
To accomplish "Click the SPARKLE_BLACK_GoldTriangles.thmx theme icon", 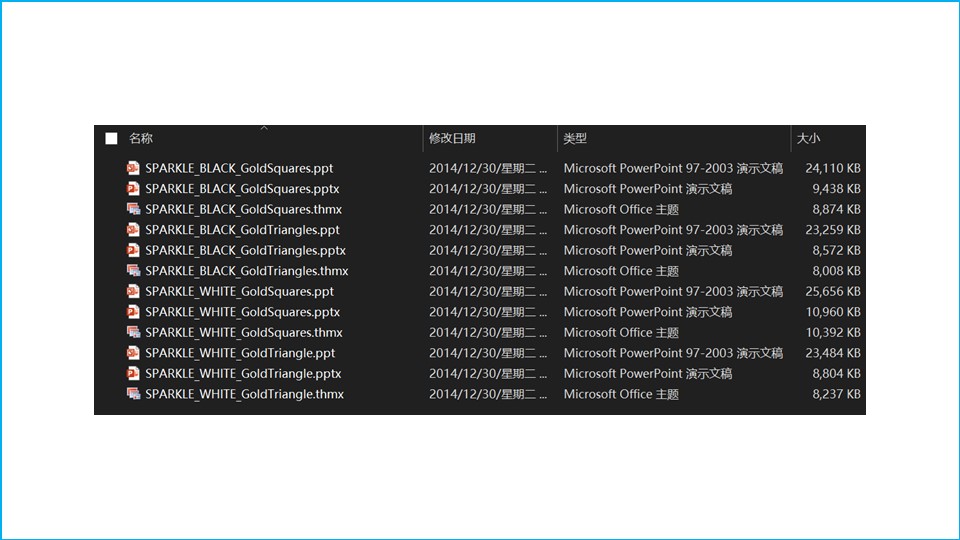I will coord(133,271).
